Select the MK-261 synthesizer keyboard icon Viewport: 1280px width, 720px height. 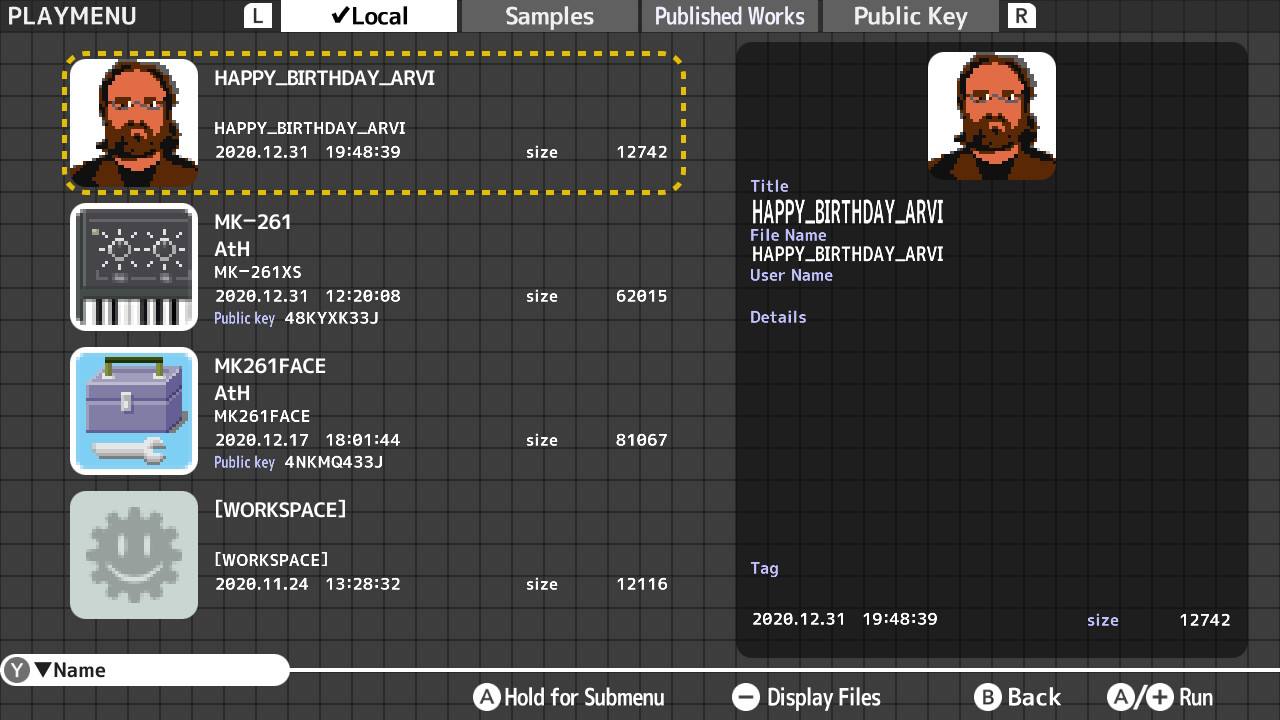click(x=134, y=267)
